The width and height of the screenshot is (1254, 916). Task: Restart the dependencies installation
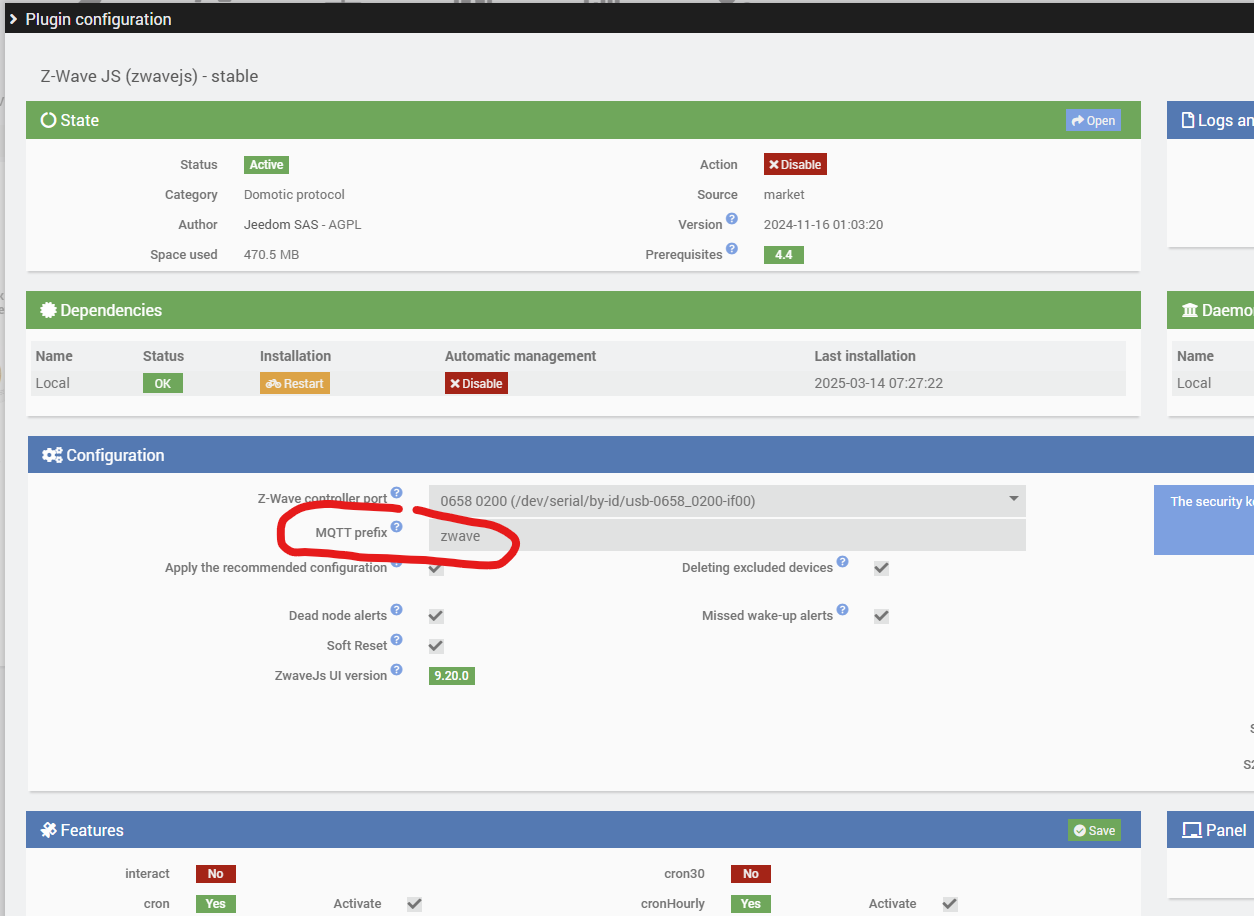(x=295, y=384)
